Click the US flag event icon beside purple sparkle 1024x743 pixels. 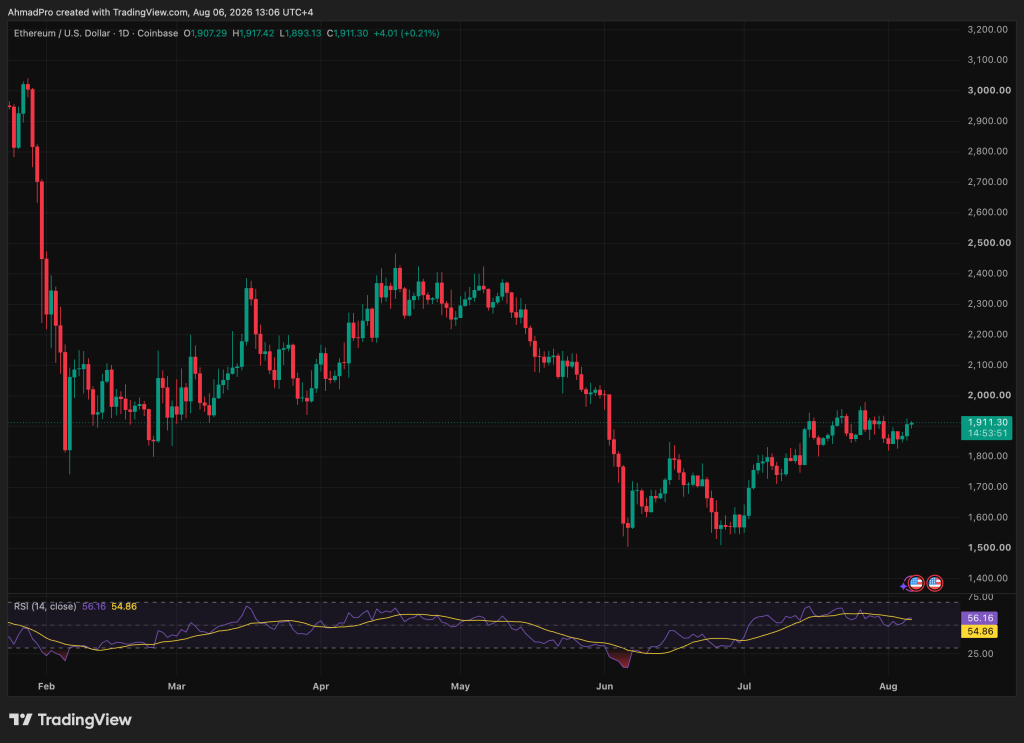pyautogui.click(x=916, y=583)
